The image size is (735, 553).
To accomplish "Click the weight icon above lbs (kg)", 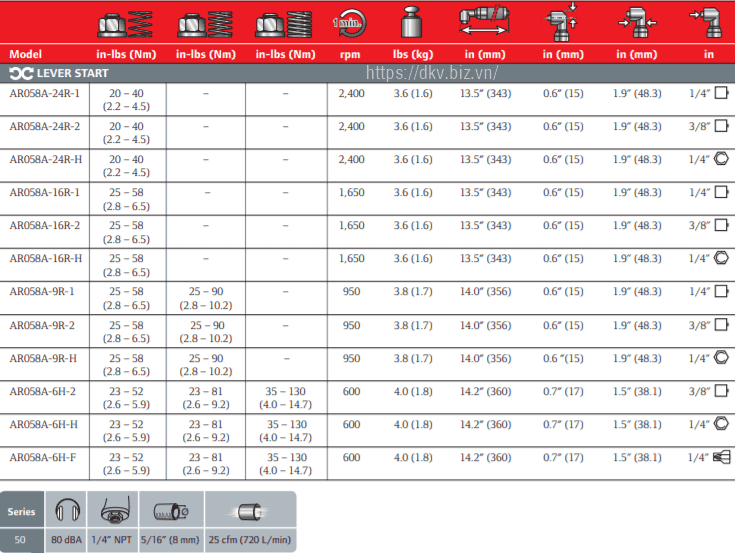I will [412, 23].
